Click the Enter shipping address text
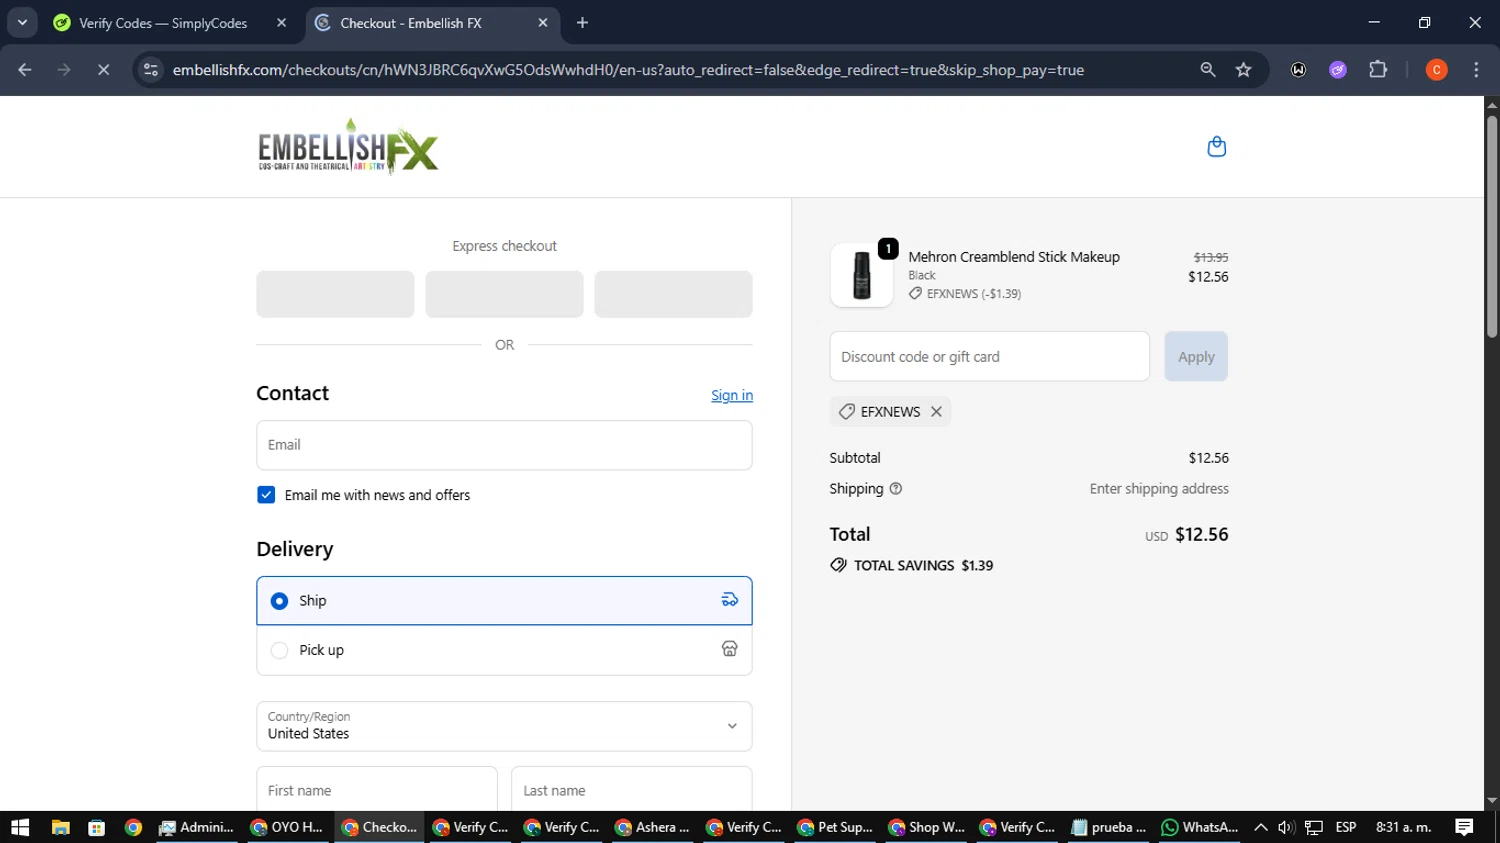 click(x=1159, y=489)
